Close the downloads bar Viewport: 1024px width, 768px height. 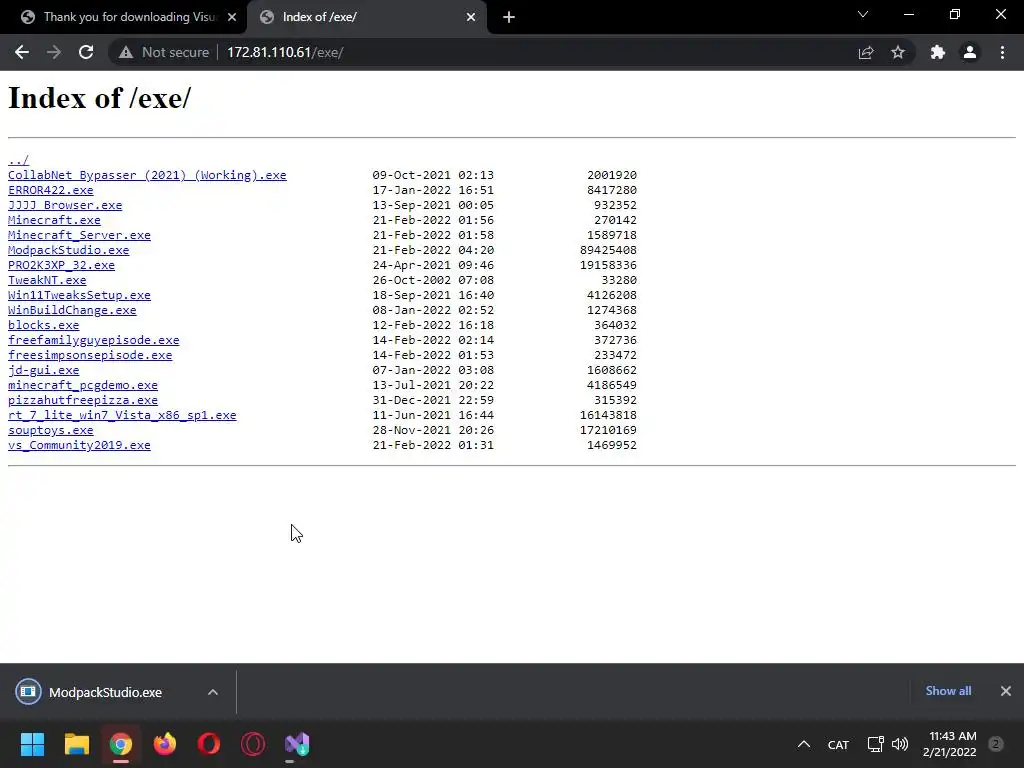tap(1006, 691)
